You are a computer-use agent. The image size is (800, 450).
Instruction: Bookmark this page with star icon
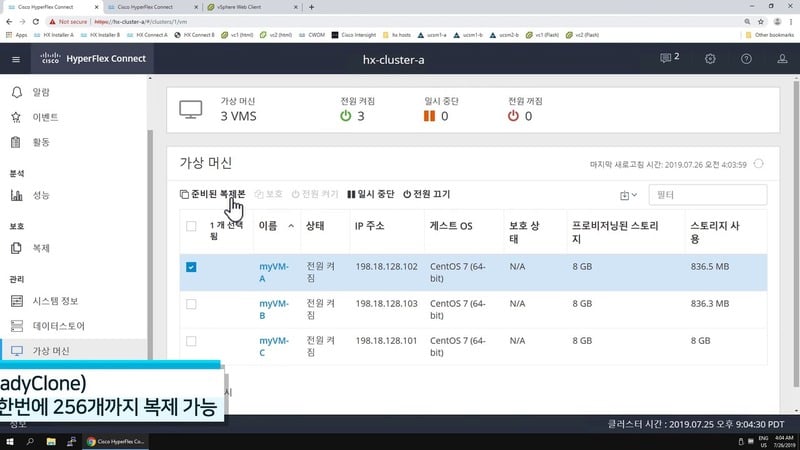tap(761, 21)
